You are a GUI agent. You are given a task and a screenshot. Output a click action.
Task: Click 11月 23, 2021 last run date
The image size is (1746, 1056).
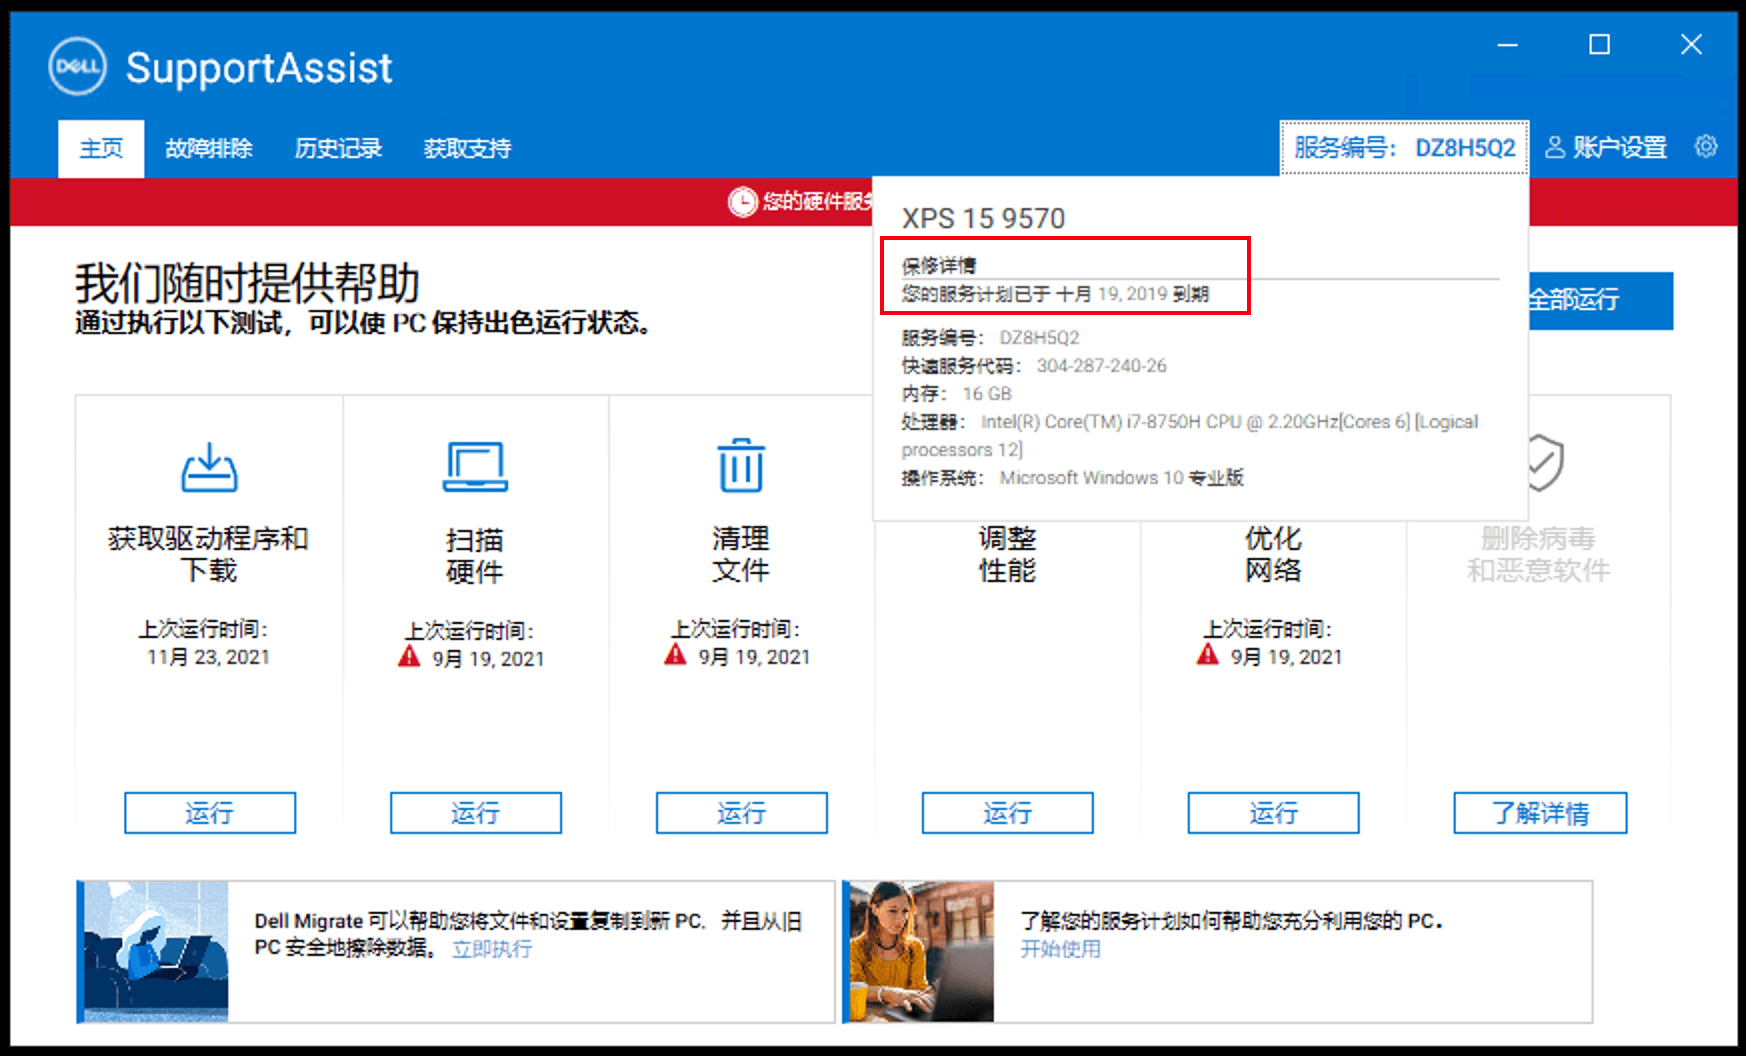point(208,657)
